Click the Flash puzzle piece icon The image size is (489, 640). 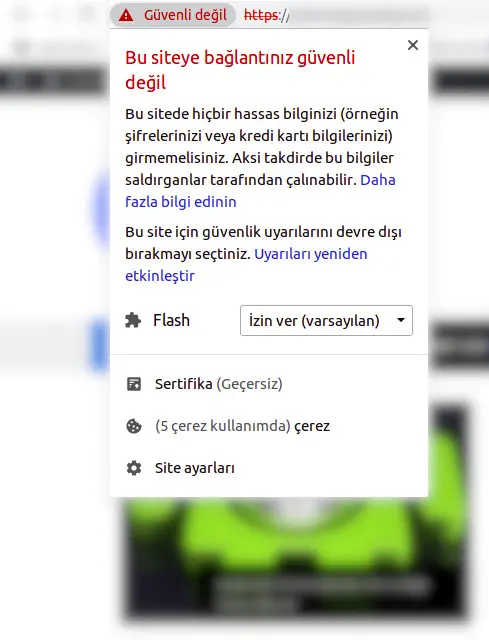[133, 320]
